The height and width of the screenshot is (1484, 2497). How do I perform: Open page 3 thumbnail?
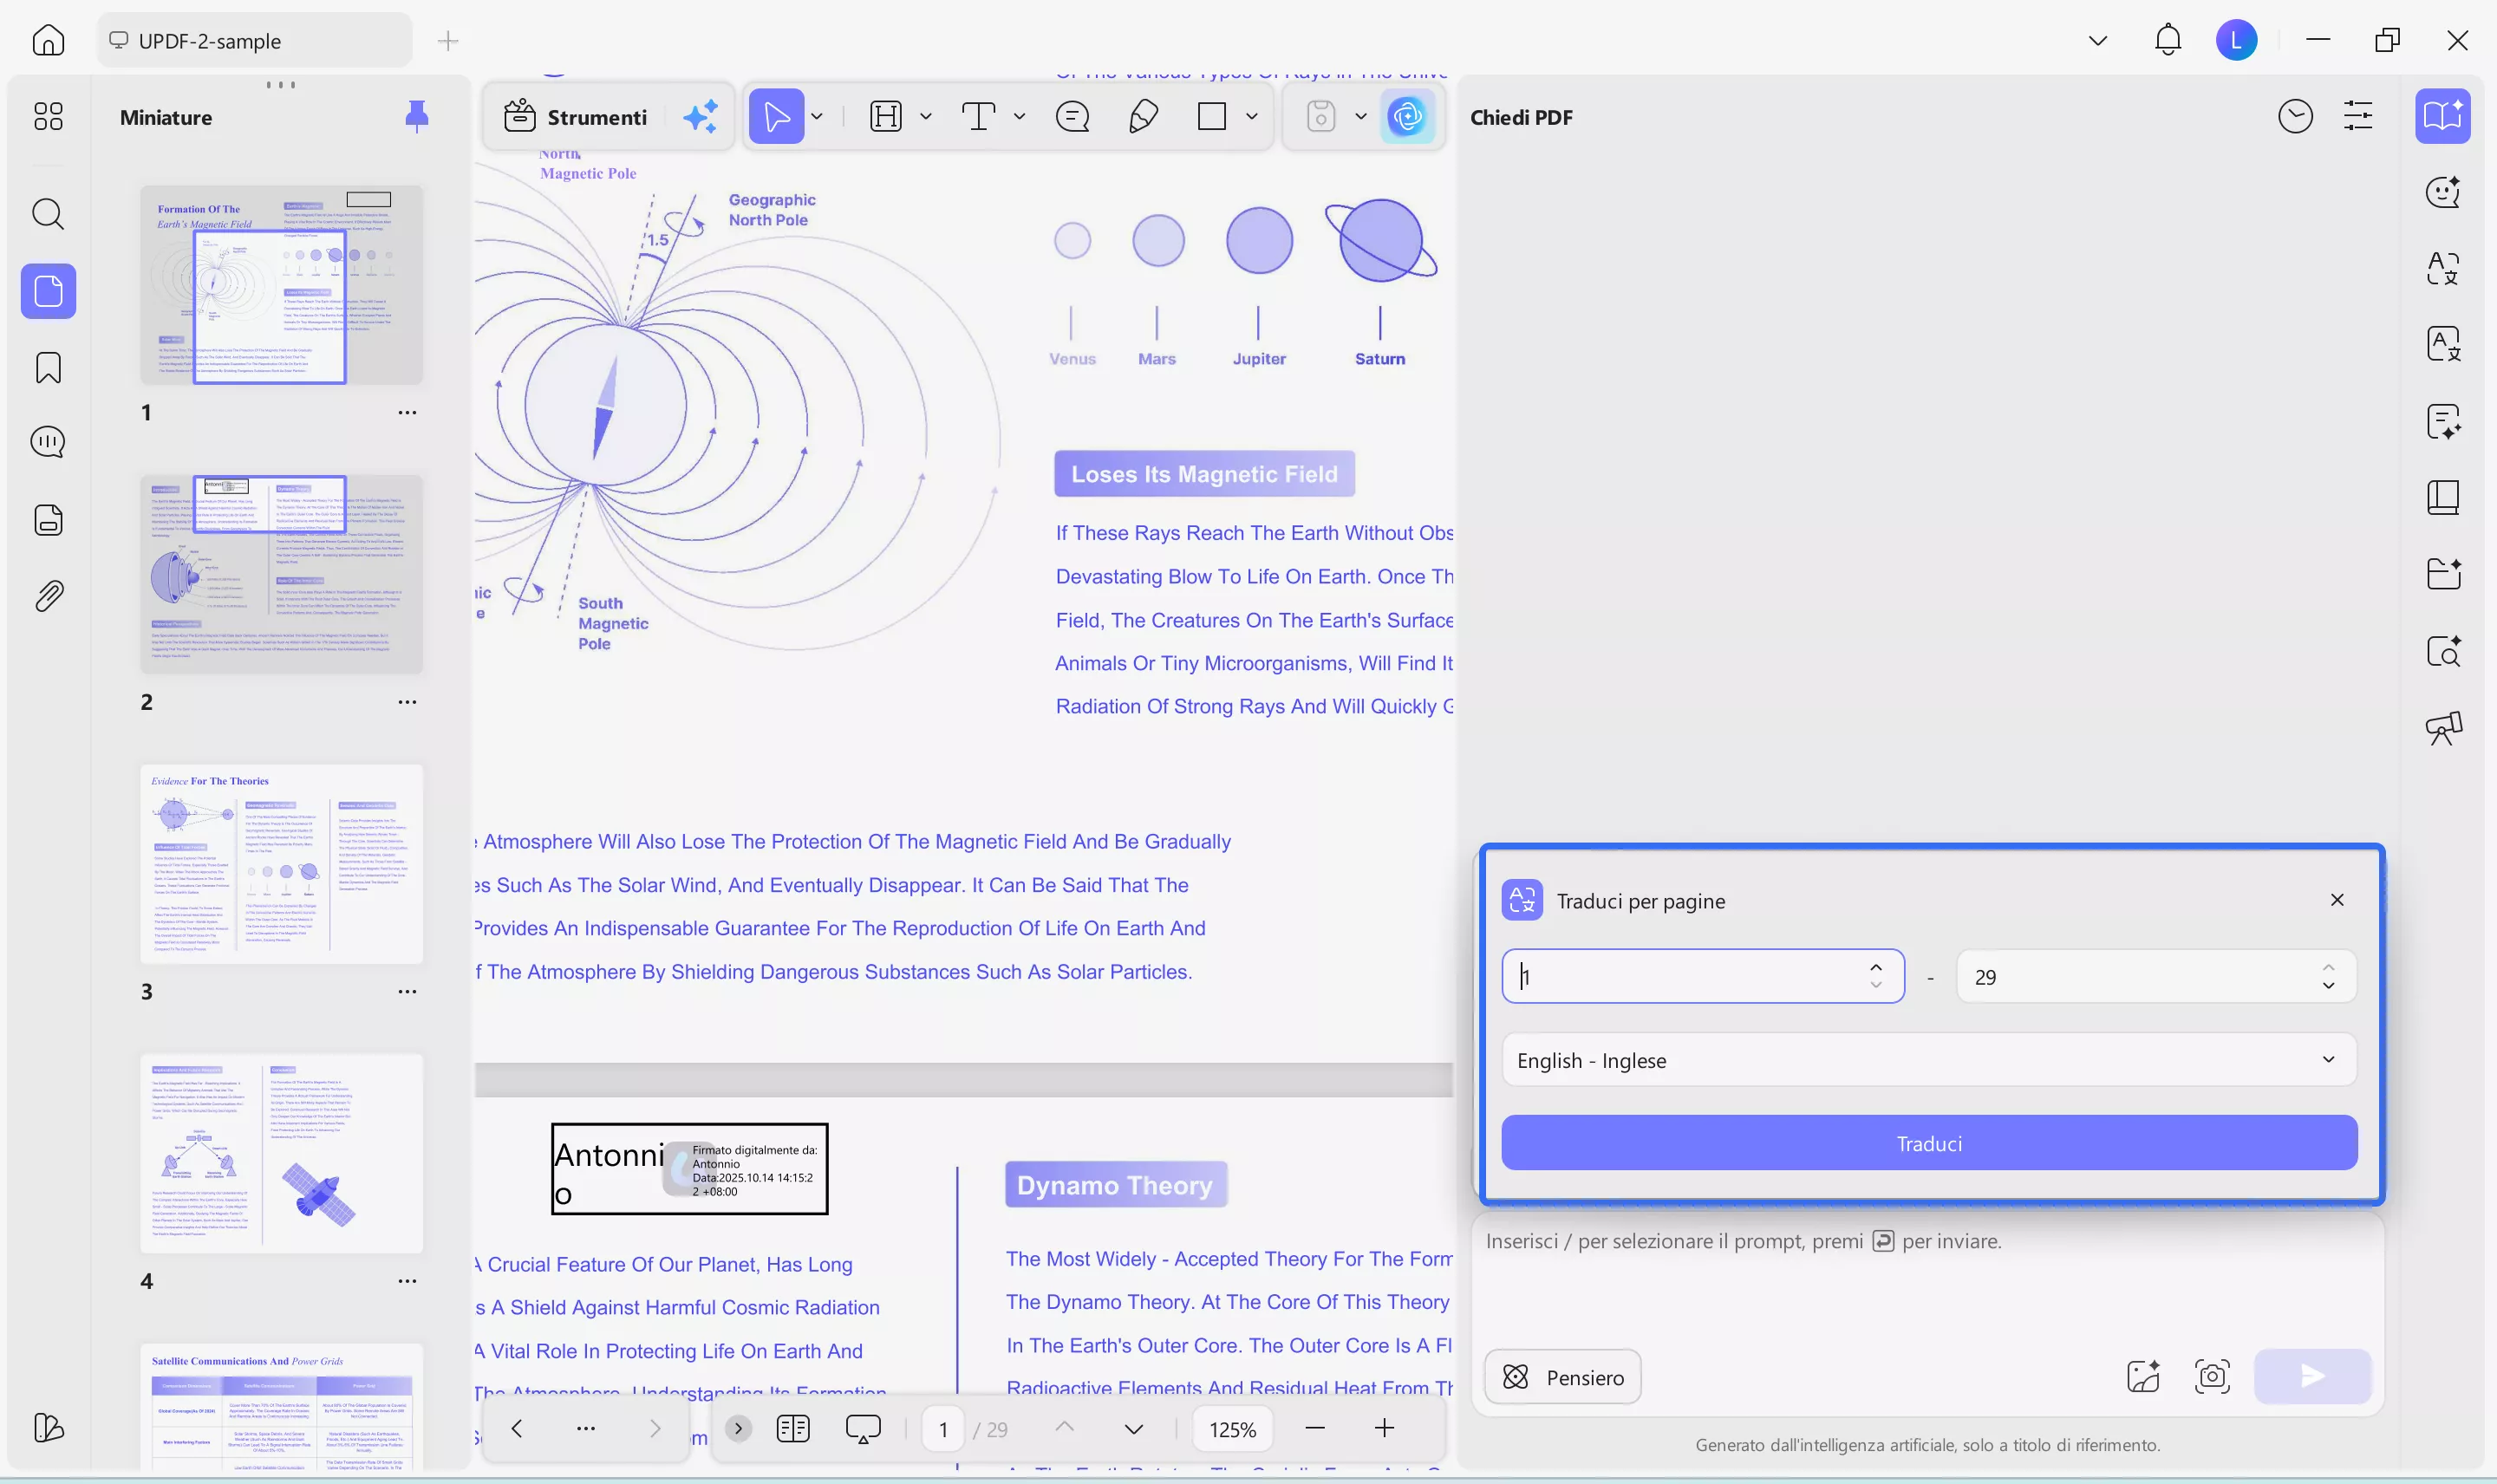[x=281, y=864]
